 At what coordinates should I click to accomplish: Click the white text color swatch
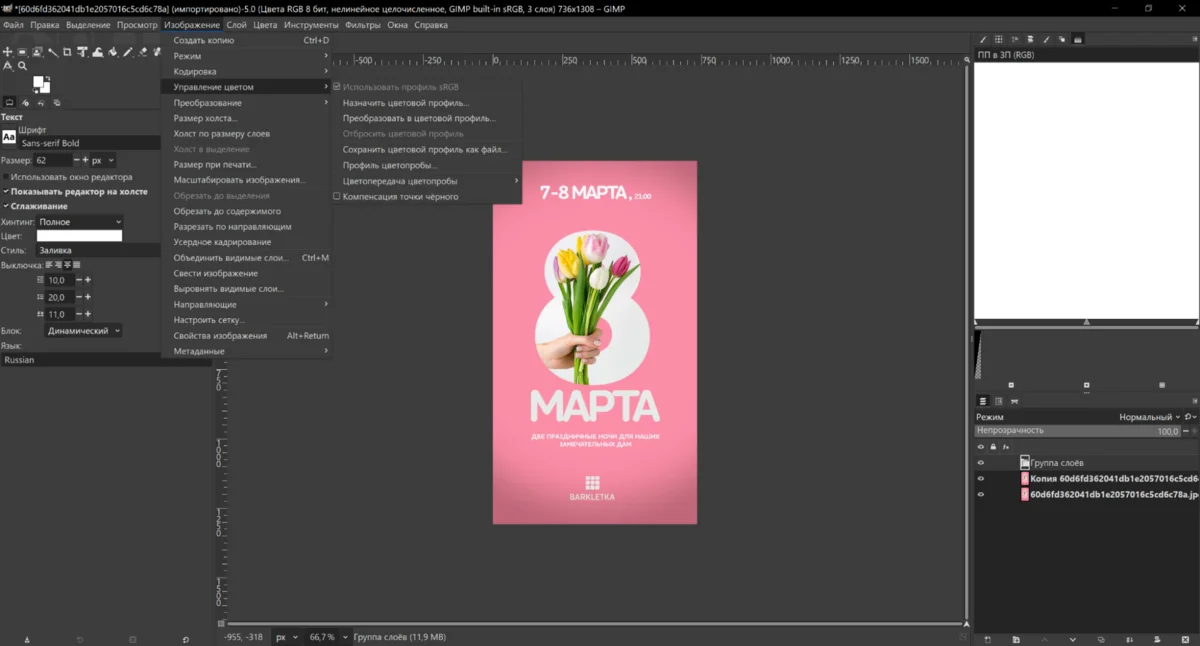click(79, 236)
